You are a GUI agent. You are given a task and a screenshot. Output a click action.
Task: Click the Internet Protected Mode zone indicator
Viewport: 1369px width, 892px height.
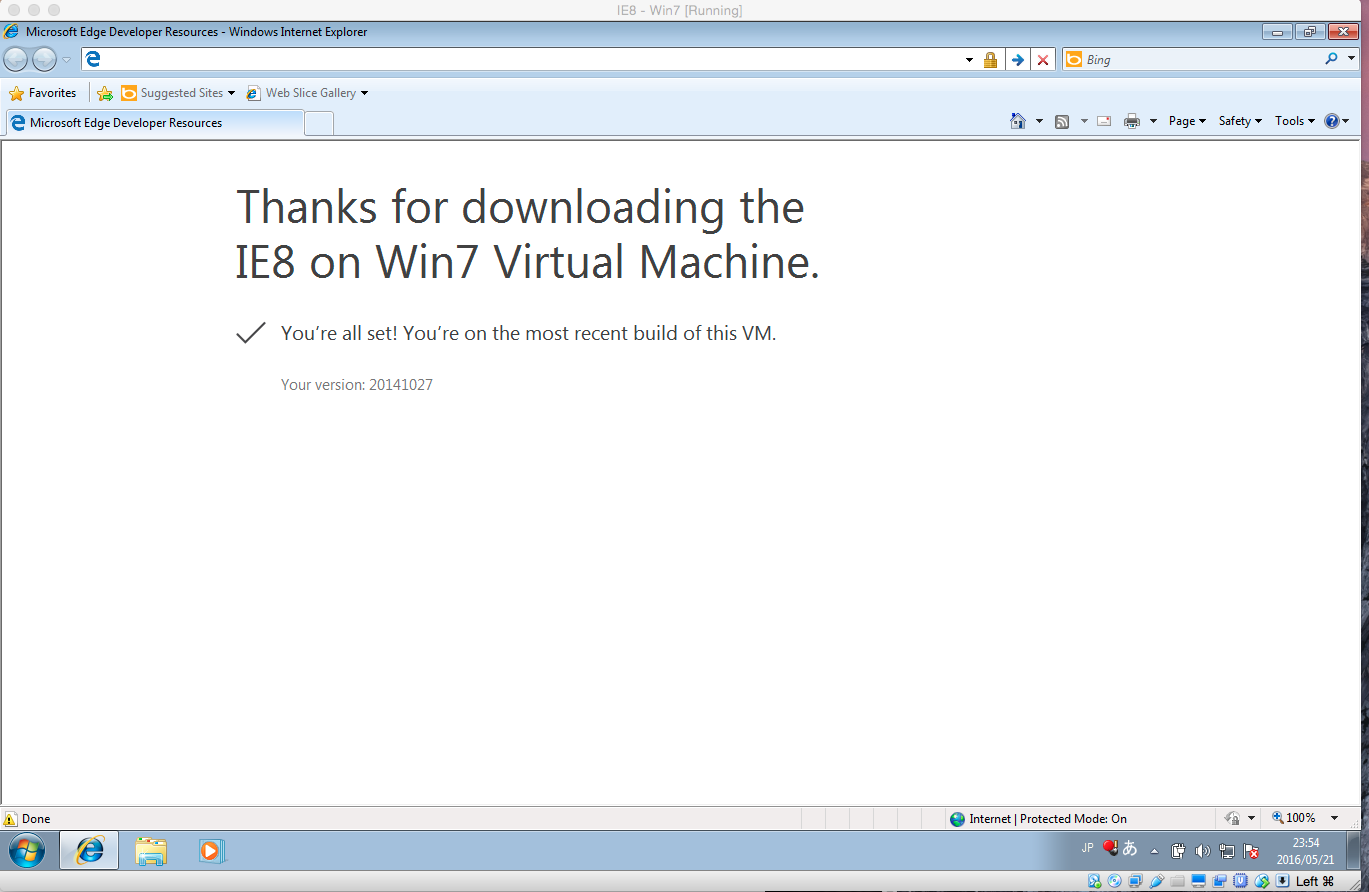[x=1038, y=819]
